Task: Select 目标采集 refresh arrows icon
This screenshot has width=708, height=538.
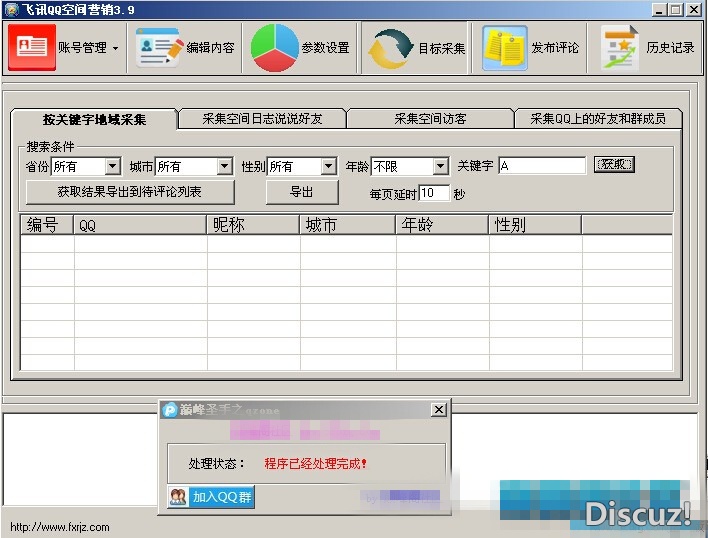Action: click(388, 48)
